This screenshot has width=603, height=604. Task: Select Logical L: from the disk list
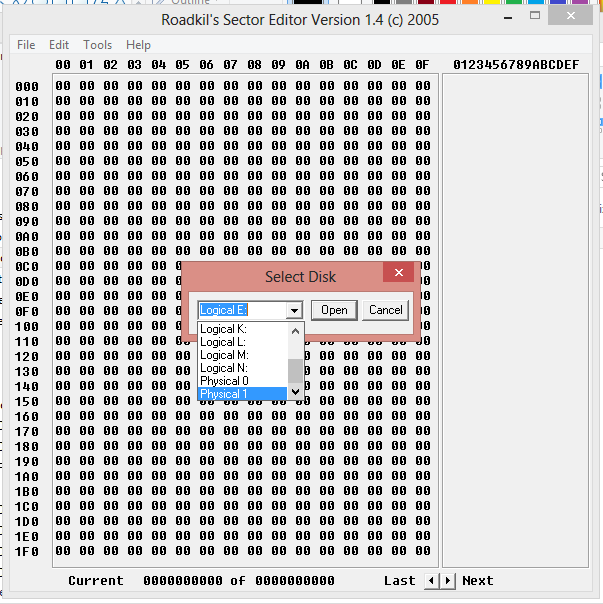pos(242,342)
